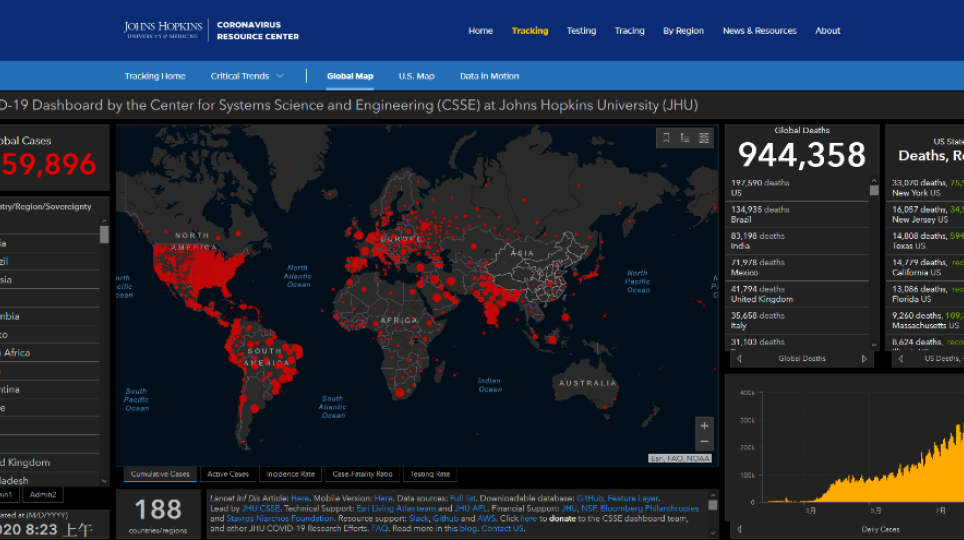Screen dimensions: 964x540
Task: Click the Johns Hopkins Coronavirus Resource Center logo
Action: pyautogui.click(x=211, y=31)
